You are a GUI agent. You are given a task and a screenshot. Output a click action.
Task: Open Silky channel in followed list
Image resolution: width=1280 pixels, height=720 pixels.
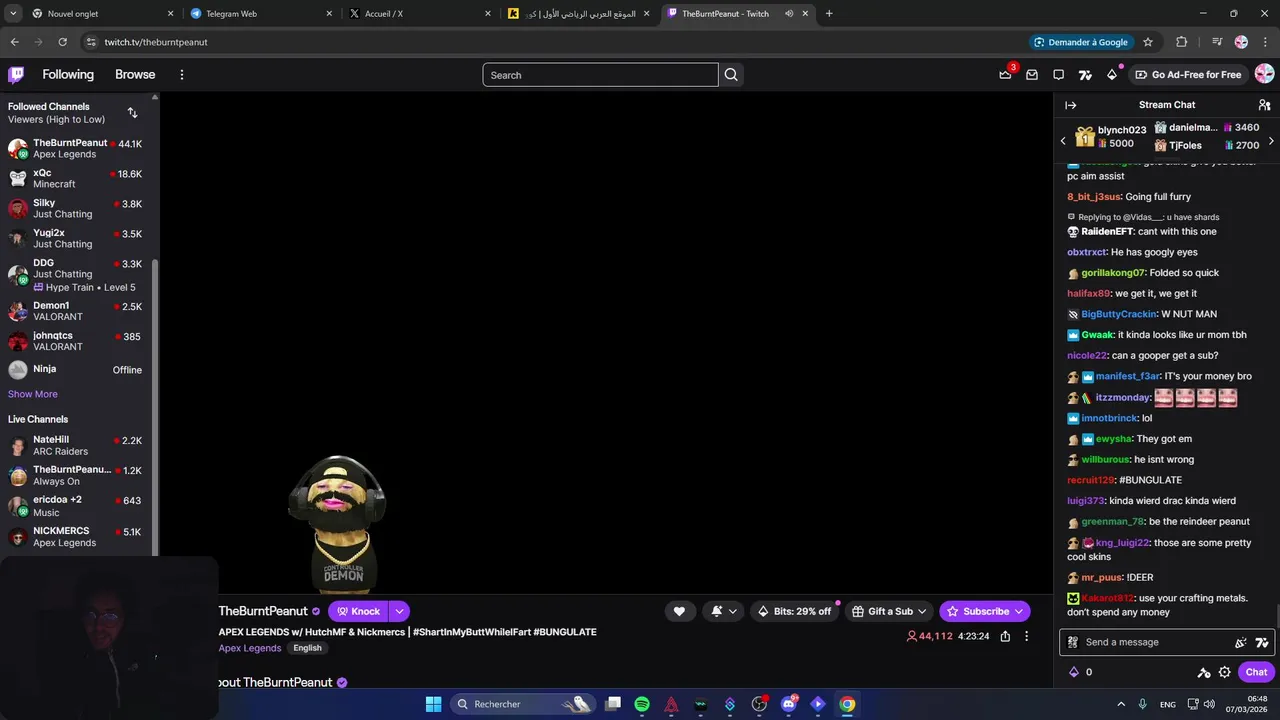click(x=77, y=208)
